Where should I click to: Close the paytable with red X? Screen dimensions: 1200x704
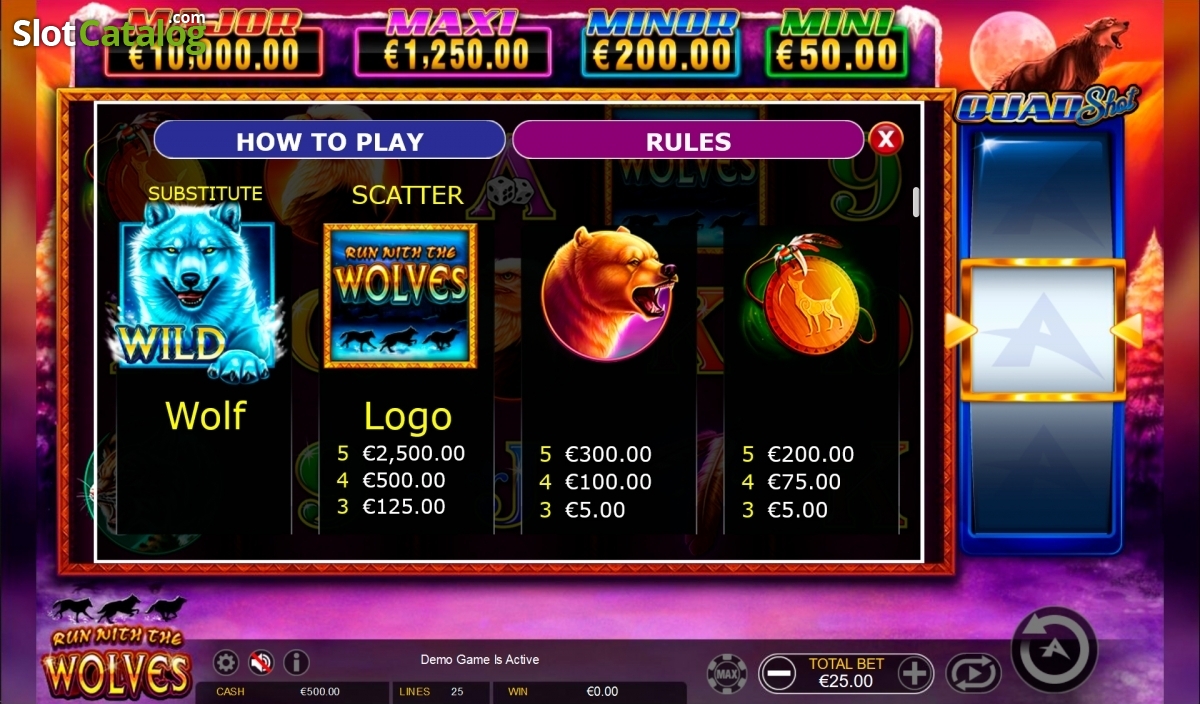(885, 139)
